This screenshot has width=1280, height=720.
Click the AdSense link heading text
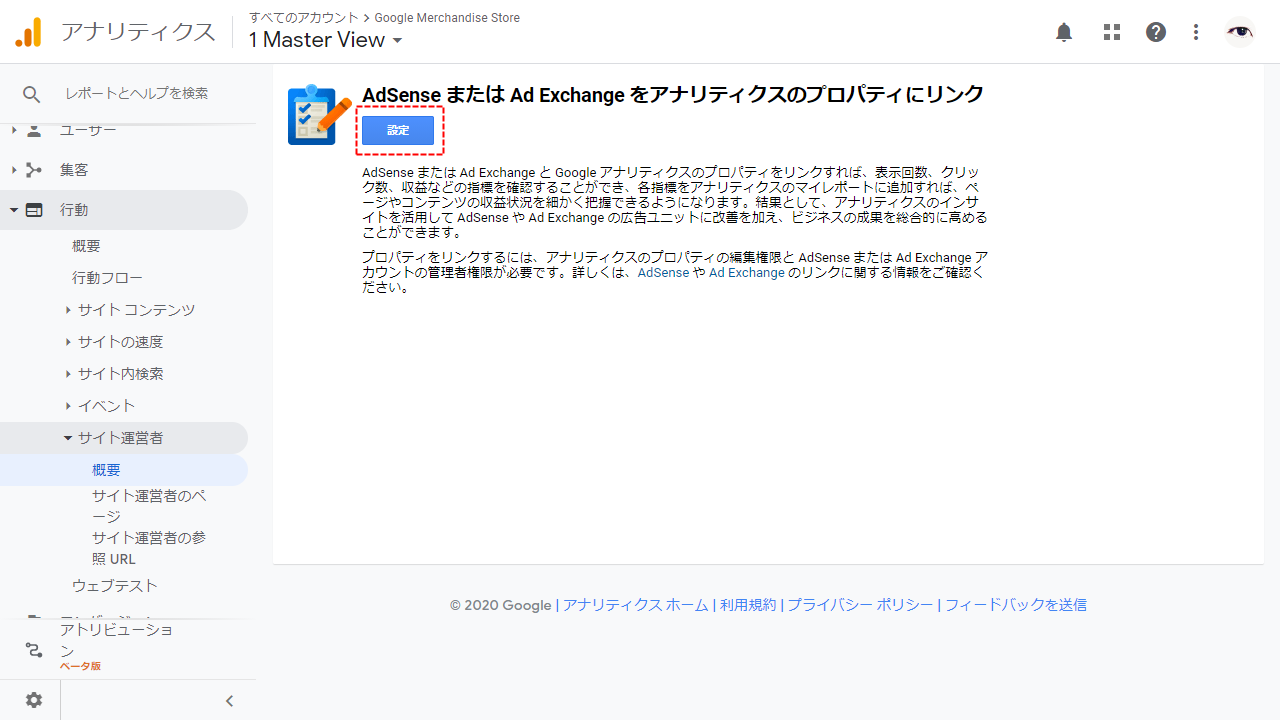(673, 94)
